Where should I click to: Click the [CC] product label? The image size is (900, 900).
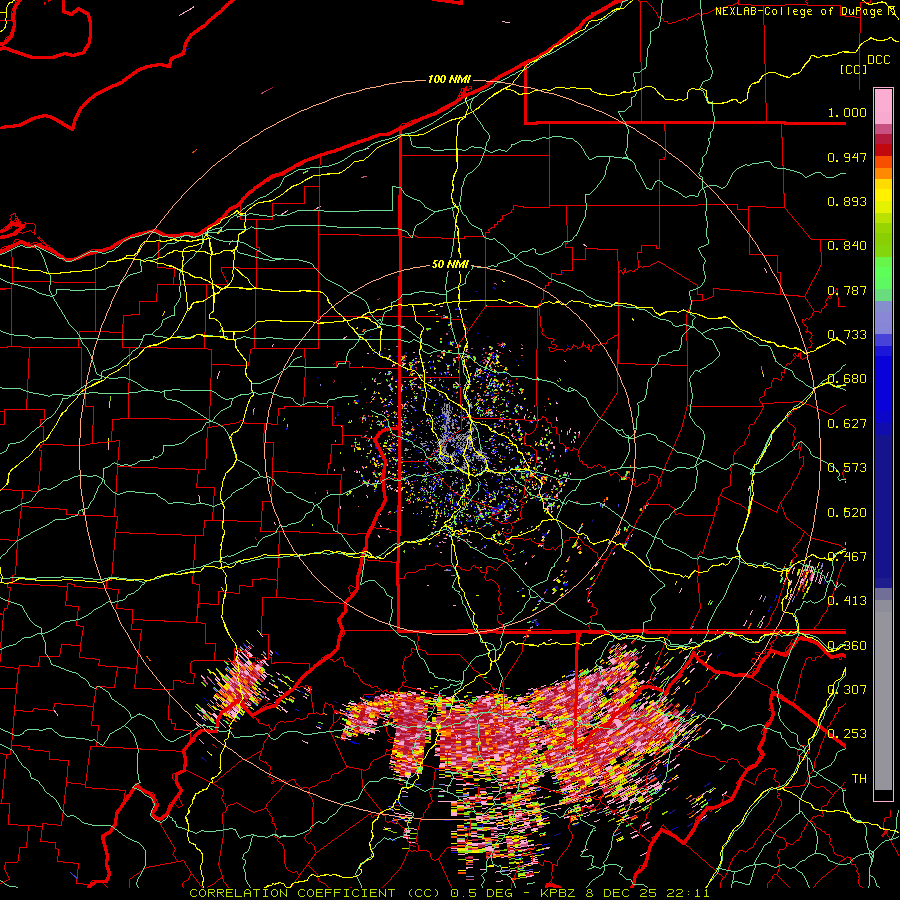click(x=853, y=69)
